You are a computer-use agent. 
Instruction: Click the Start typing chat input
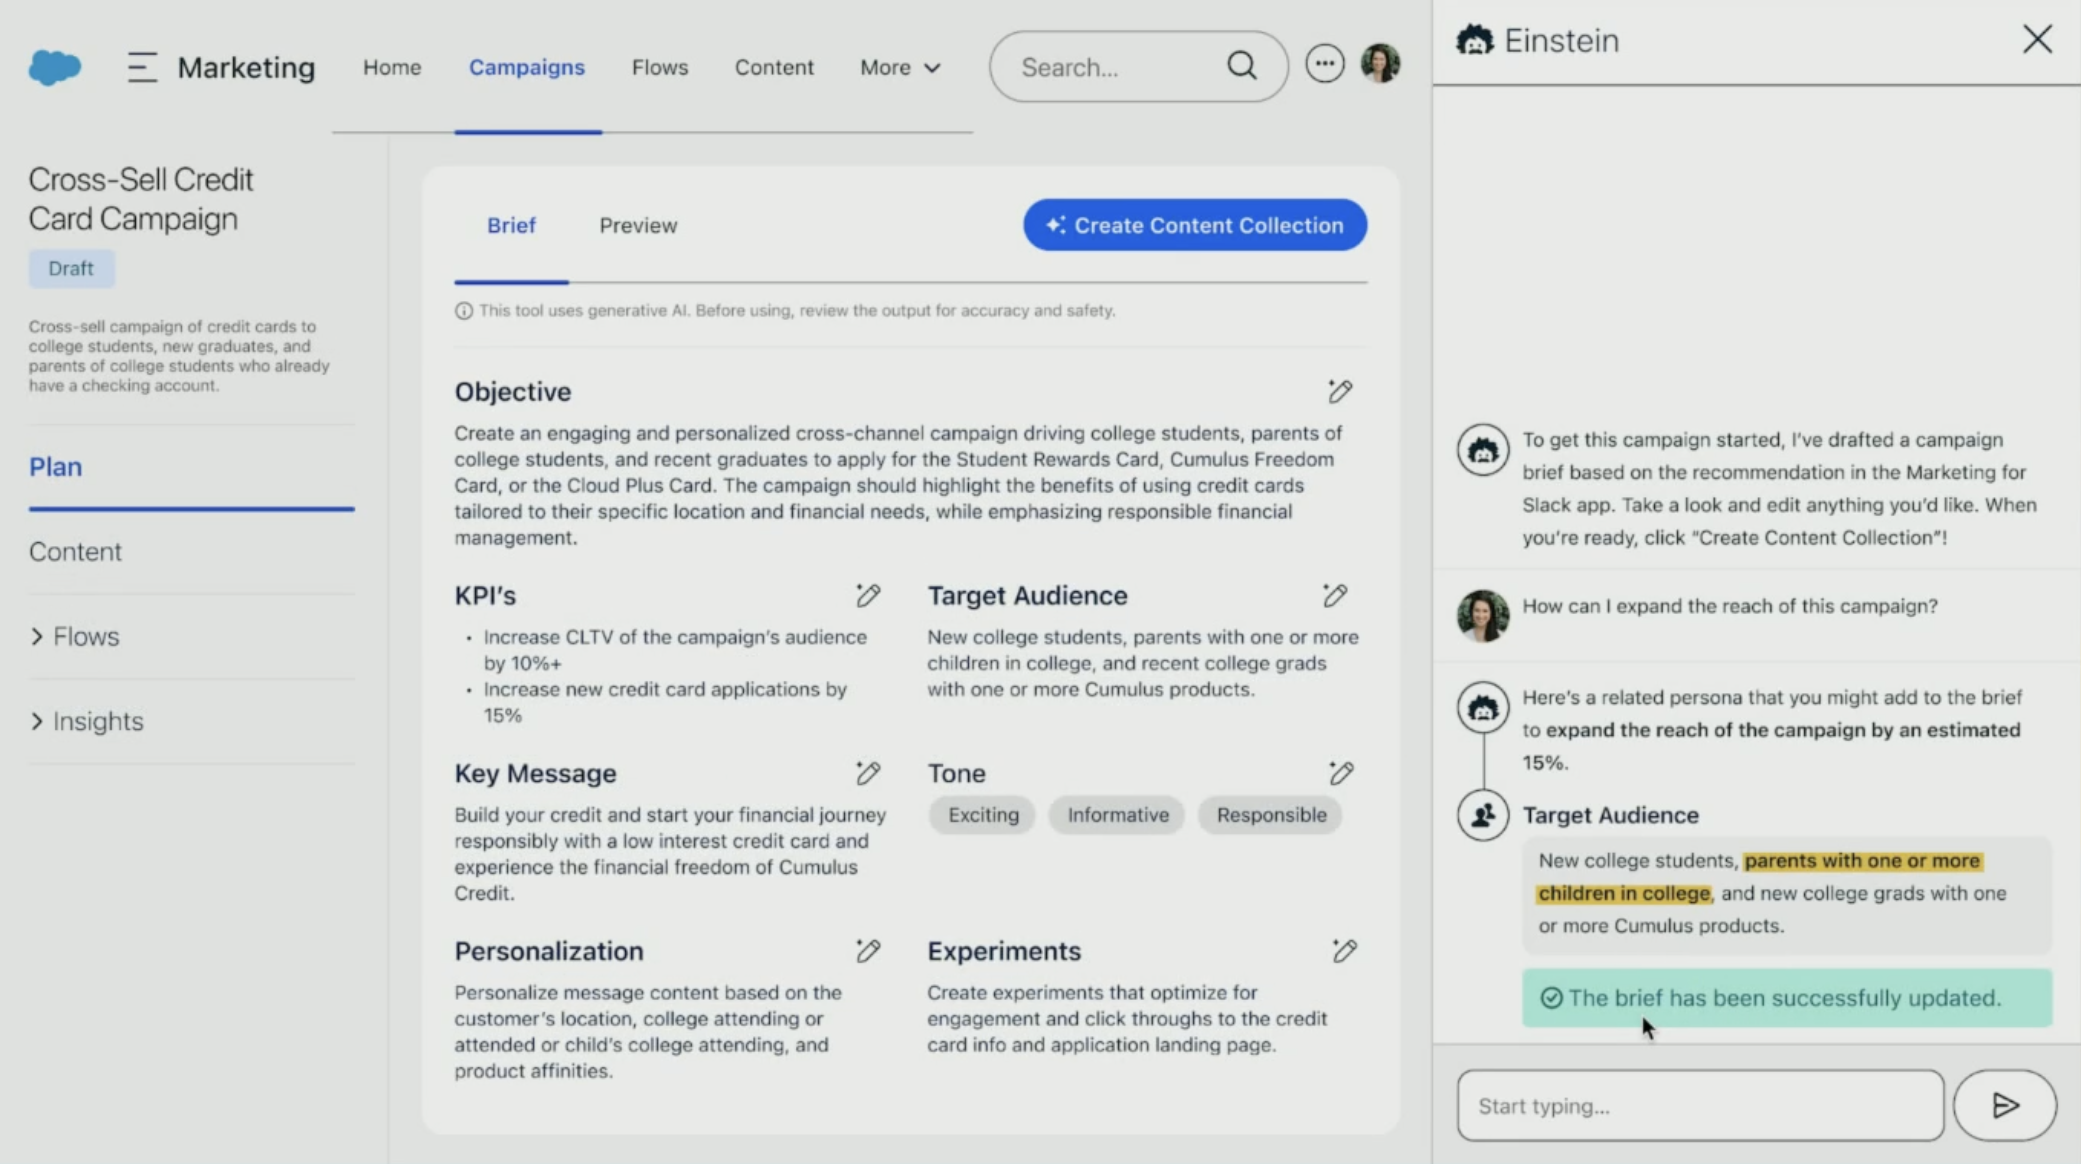click(x=1700, y=1105)
